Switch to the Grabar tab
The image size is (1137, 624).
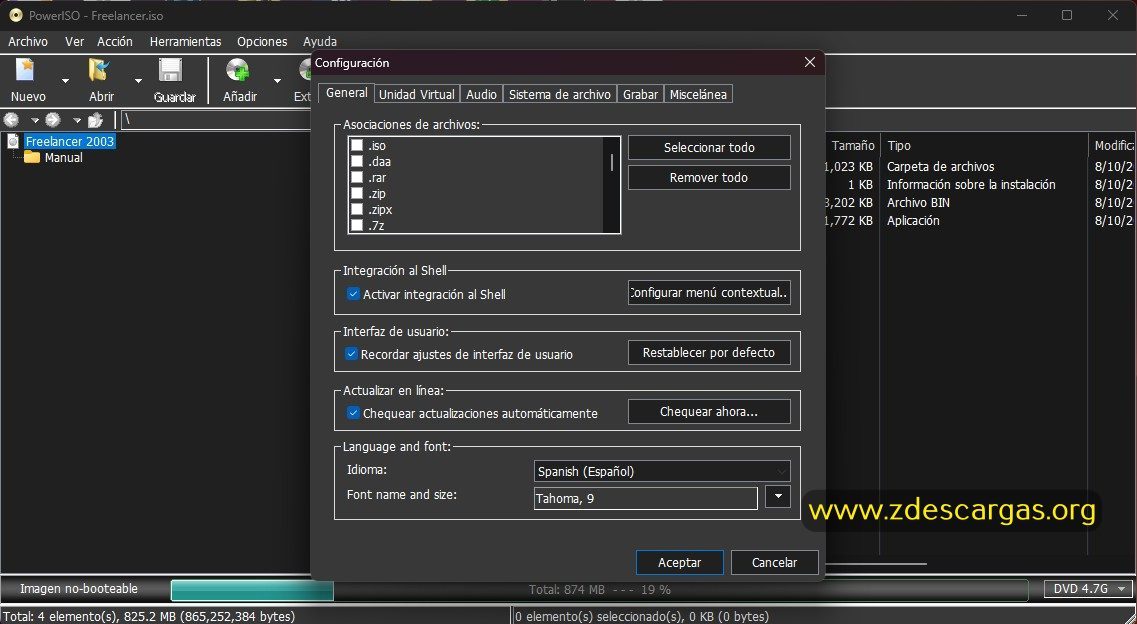(640, 94)
